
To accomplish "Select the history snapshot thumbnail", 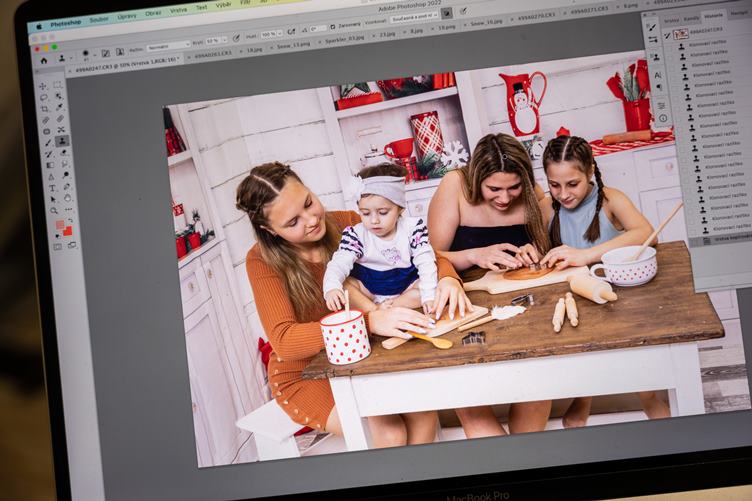I will coord(680,34).
